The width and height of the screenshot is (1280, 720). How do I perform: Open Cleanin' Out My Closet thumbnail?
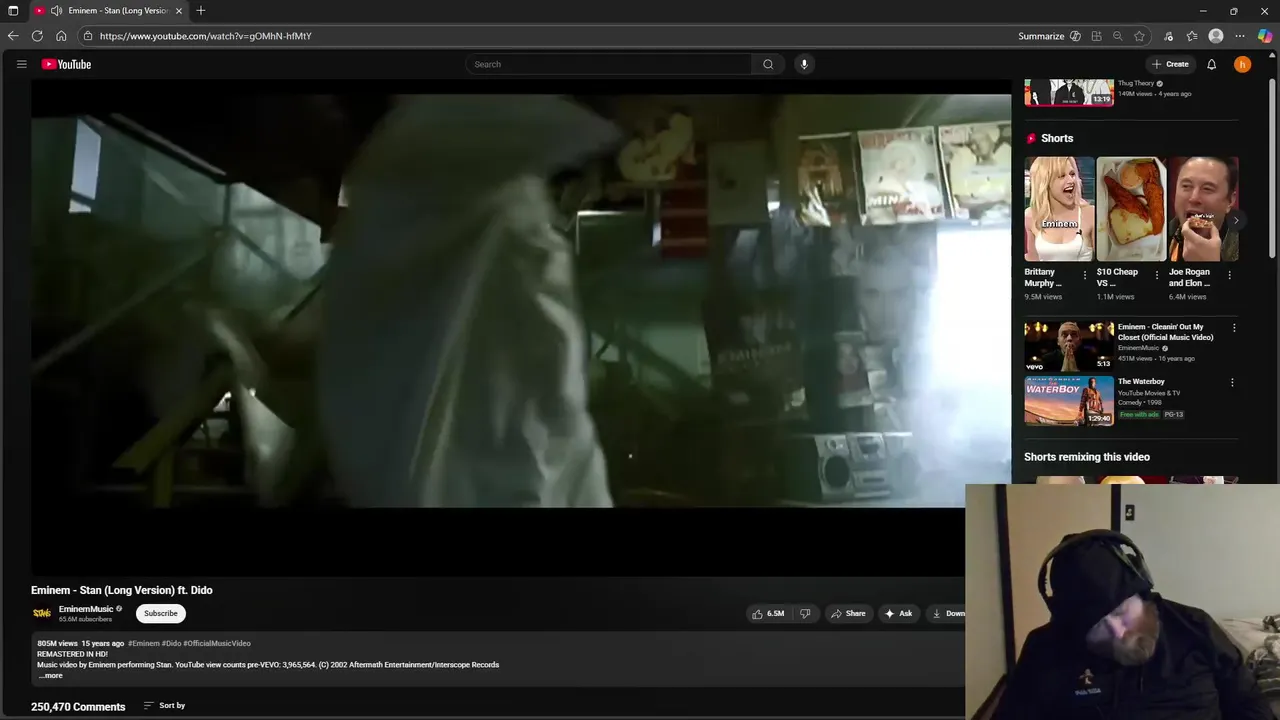coord(1069,345)
